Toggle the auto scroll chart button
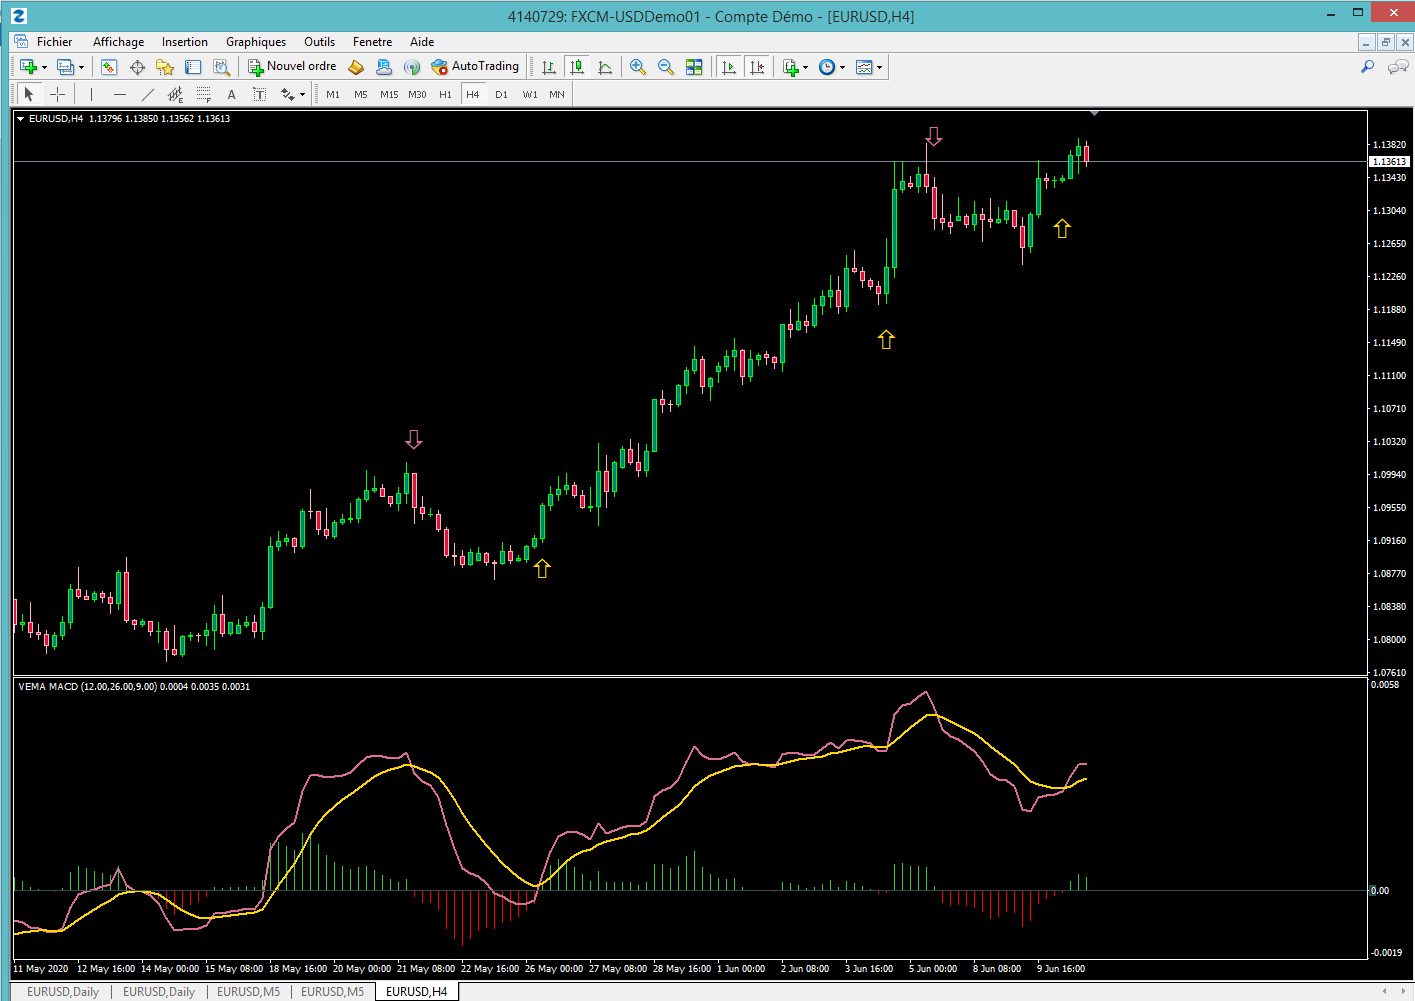 click(x=729, y=67)
